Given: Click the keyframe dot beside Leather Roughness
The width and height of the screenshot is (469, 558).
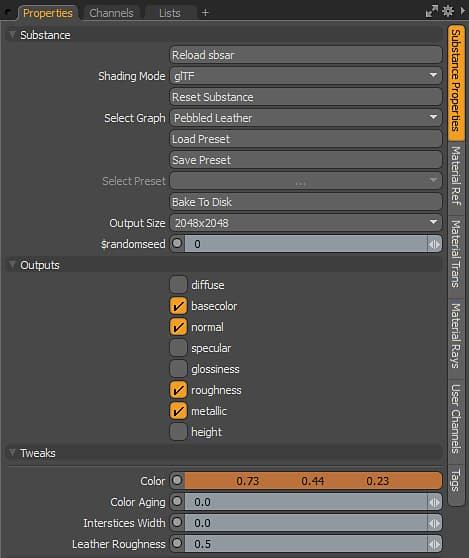Looking at the screenshot, I should point(177,544).
